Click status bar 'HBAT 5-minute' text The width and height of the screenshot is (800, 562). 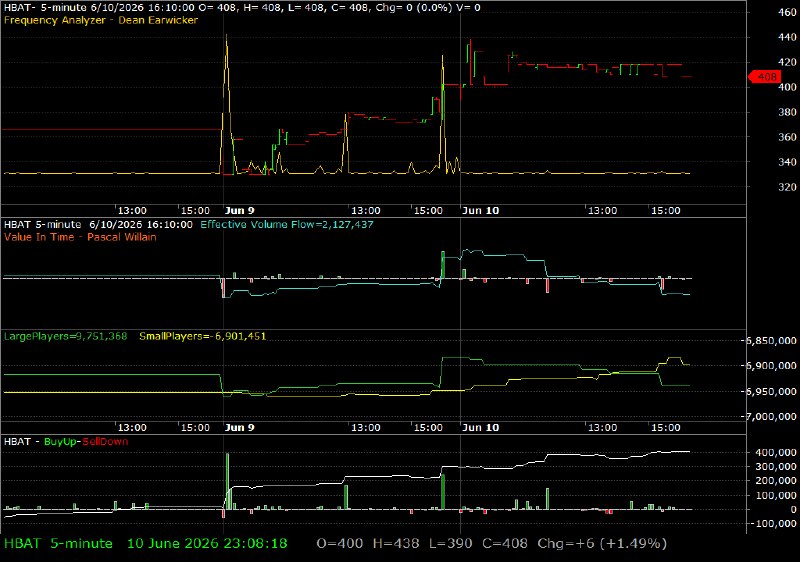58,544
